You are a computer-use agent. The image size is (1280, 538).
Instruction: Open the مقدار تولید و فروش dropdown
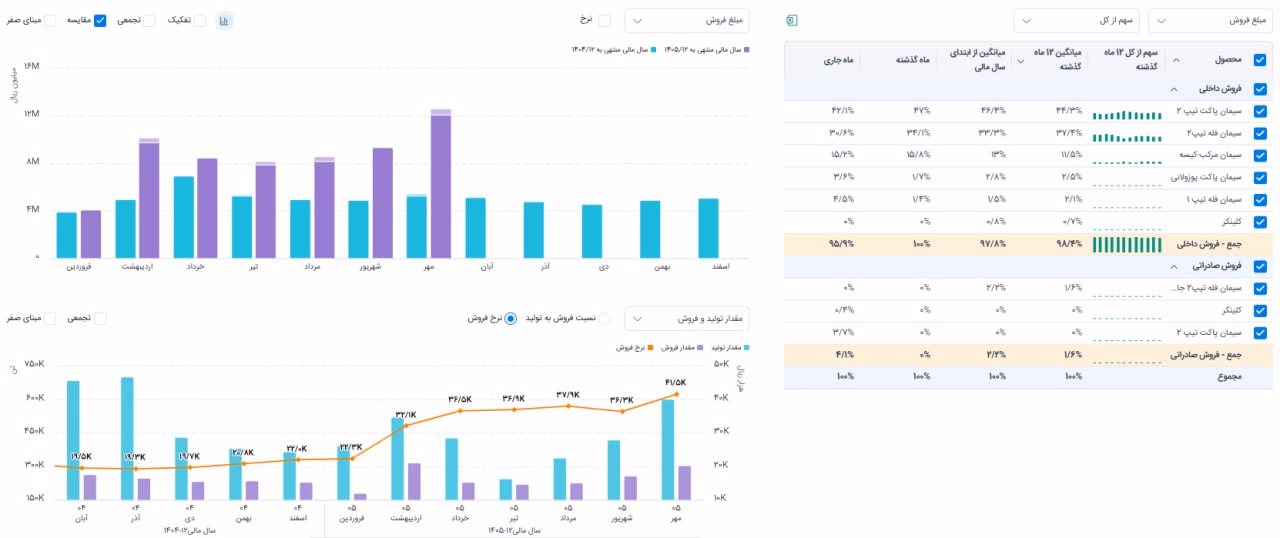pyautogui.click(x=687, y=318)
